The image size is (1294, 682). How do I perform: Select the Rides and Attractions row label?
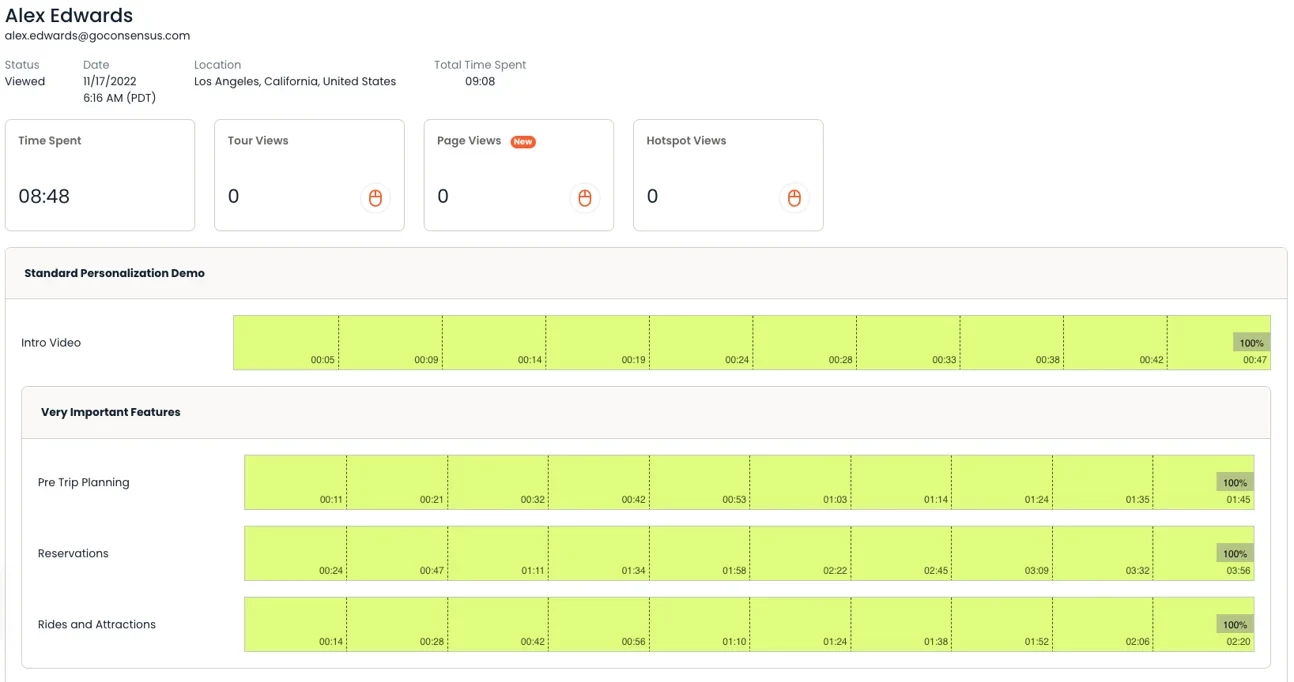coord(97,625)
